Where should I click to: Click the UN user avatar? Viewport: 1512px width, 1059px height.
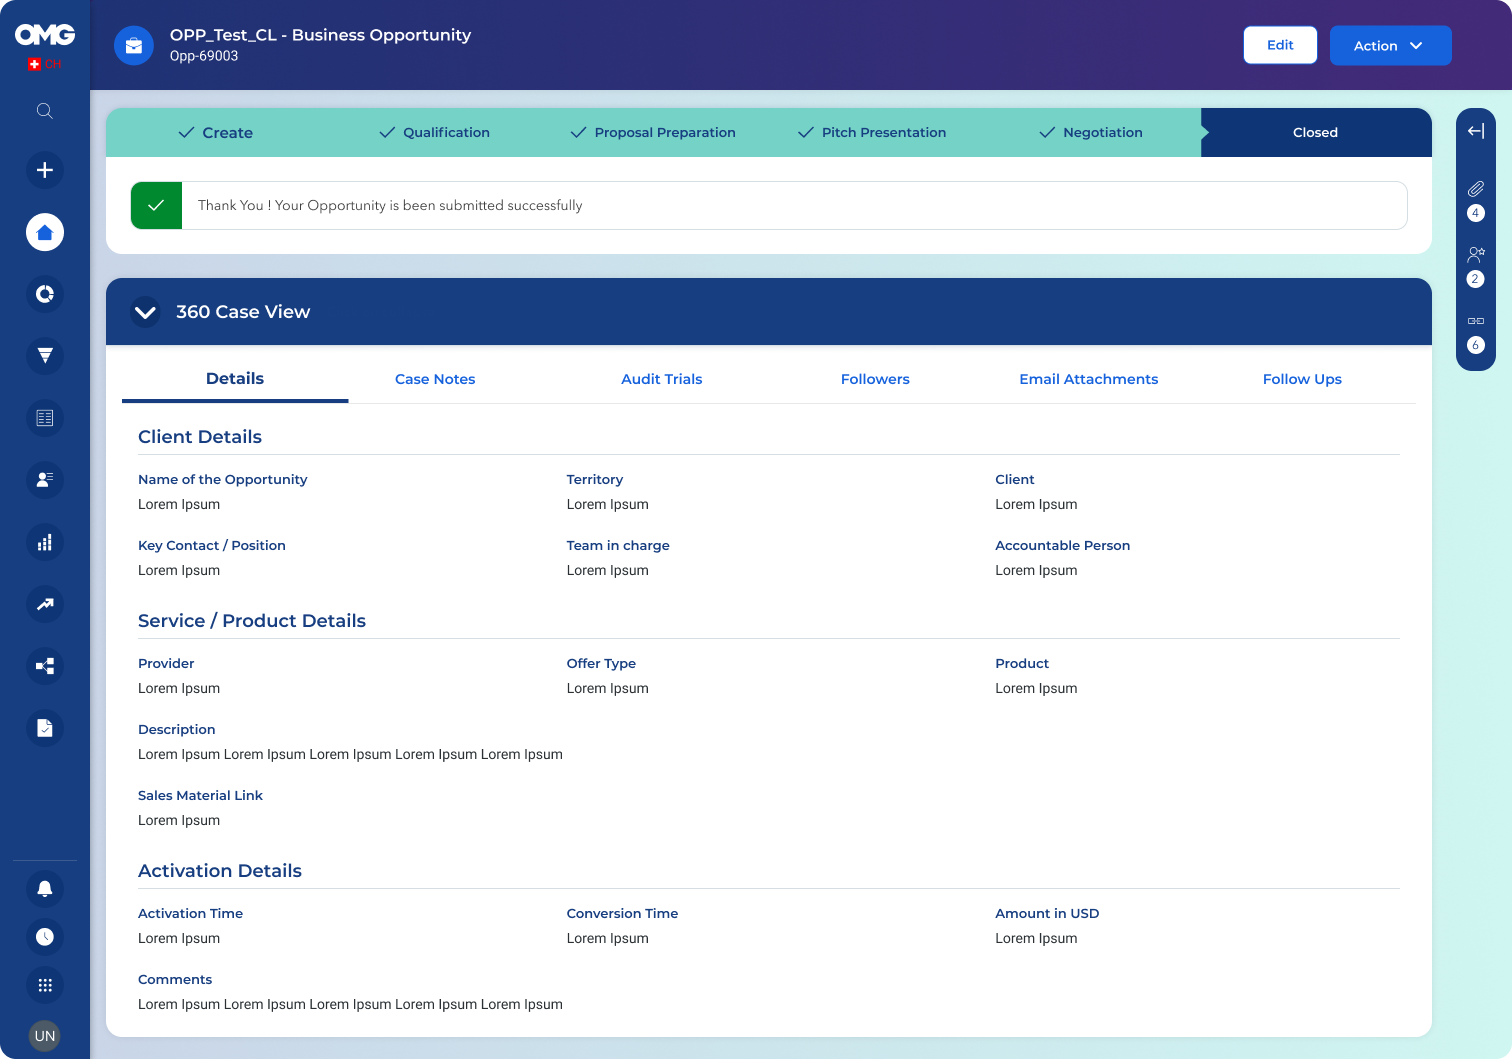point(45,1036)
